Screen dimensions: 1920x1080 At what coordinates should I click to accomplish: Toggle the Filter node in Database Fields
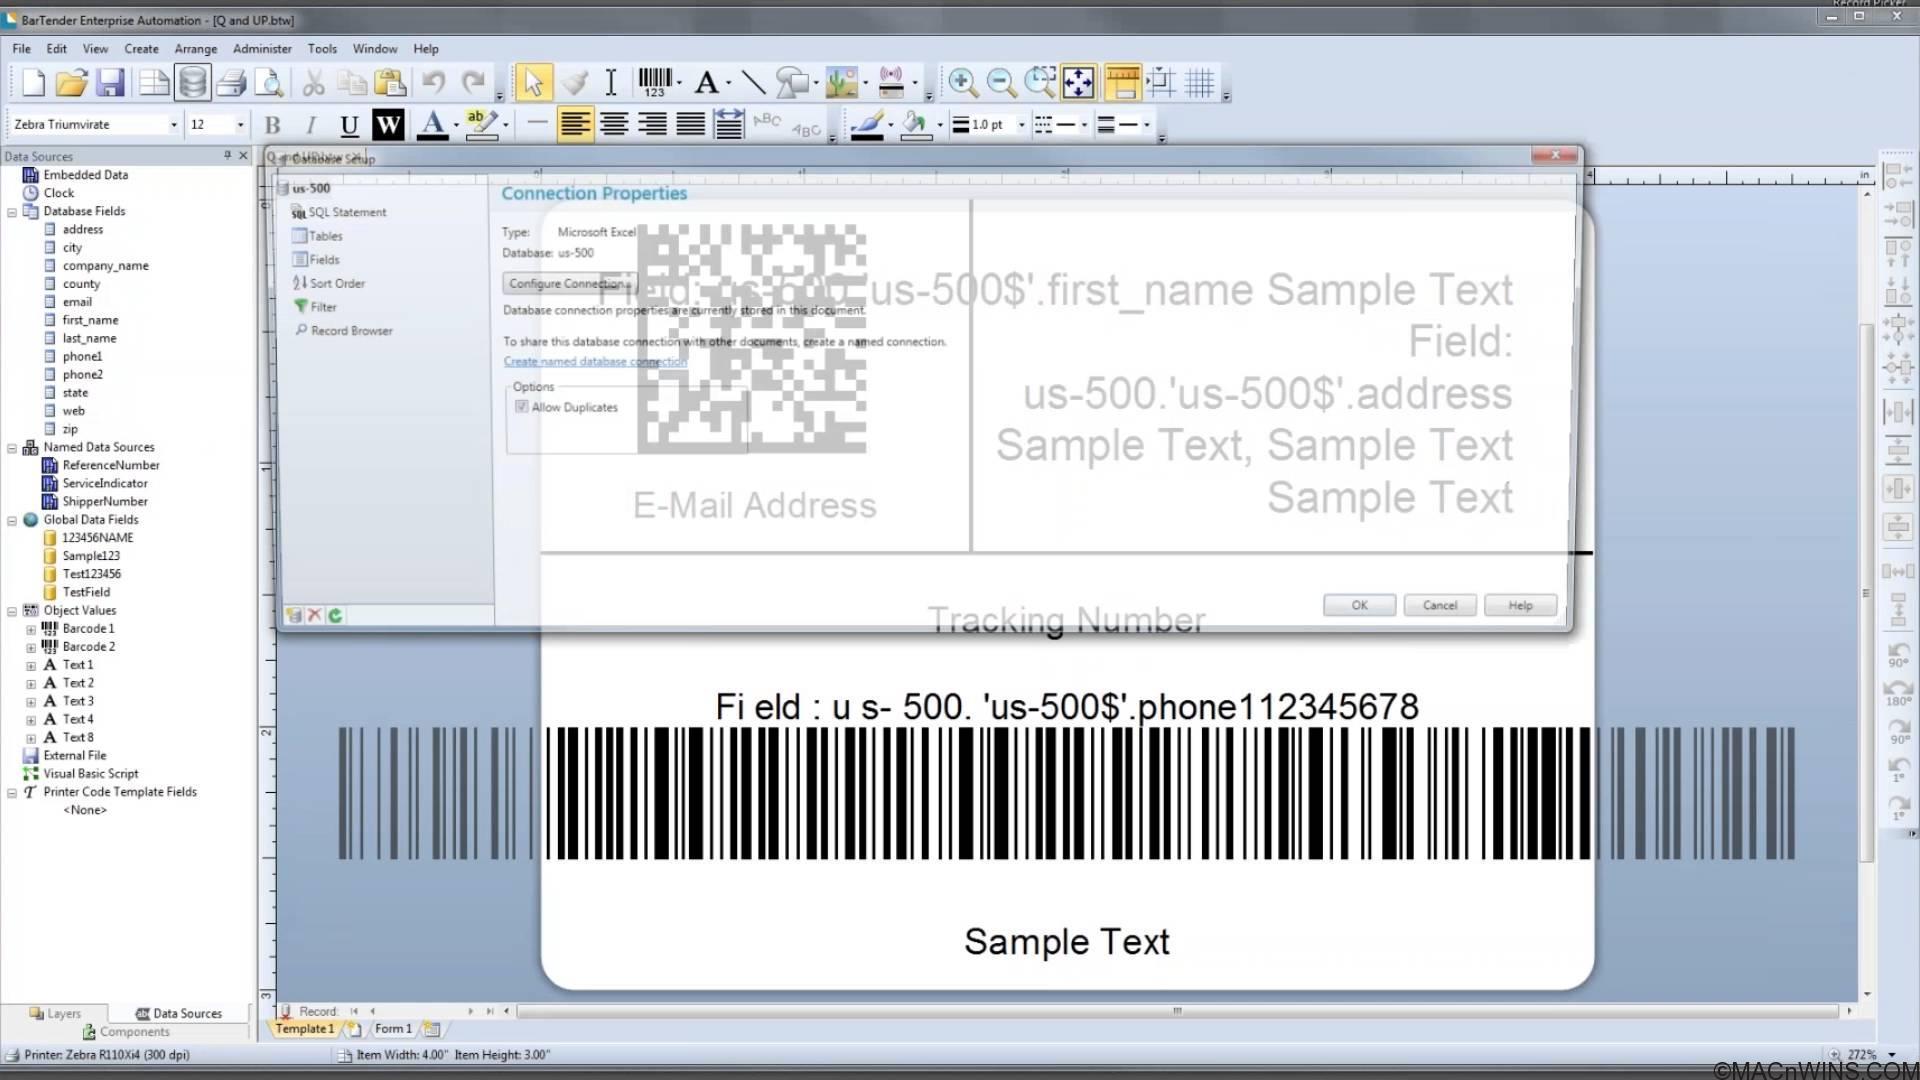tap(323, 306)
